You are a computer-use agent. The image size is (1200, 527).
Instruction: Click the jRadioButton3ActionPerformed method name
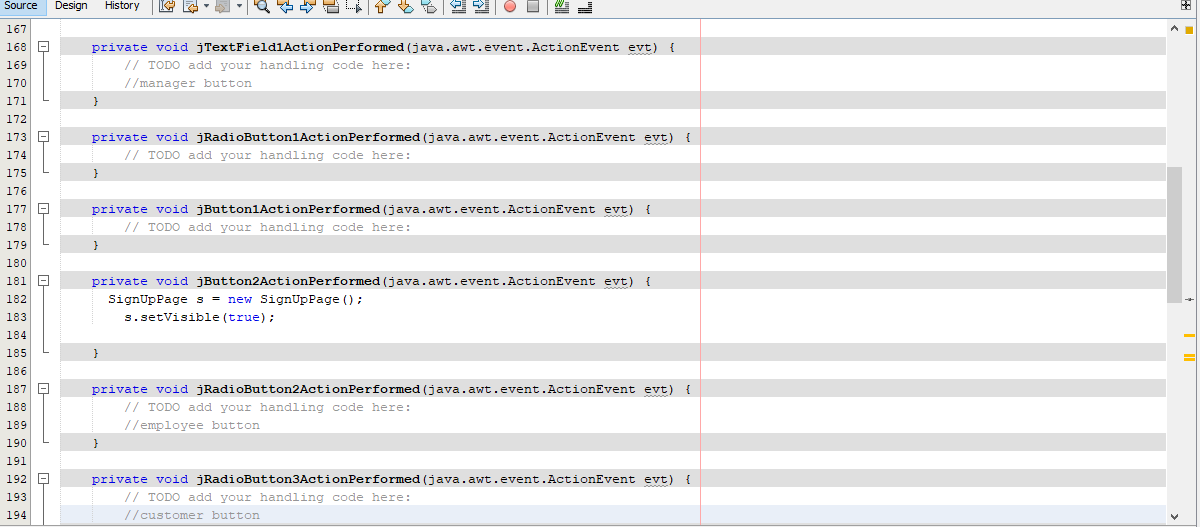309,479
